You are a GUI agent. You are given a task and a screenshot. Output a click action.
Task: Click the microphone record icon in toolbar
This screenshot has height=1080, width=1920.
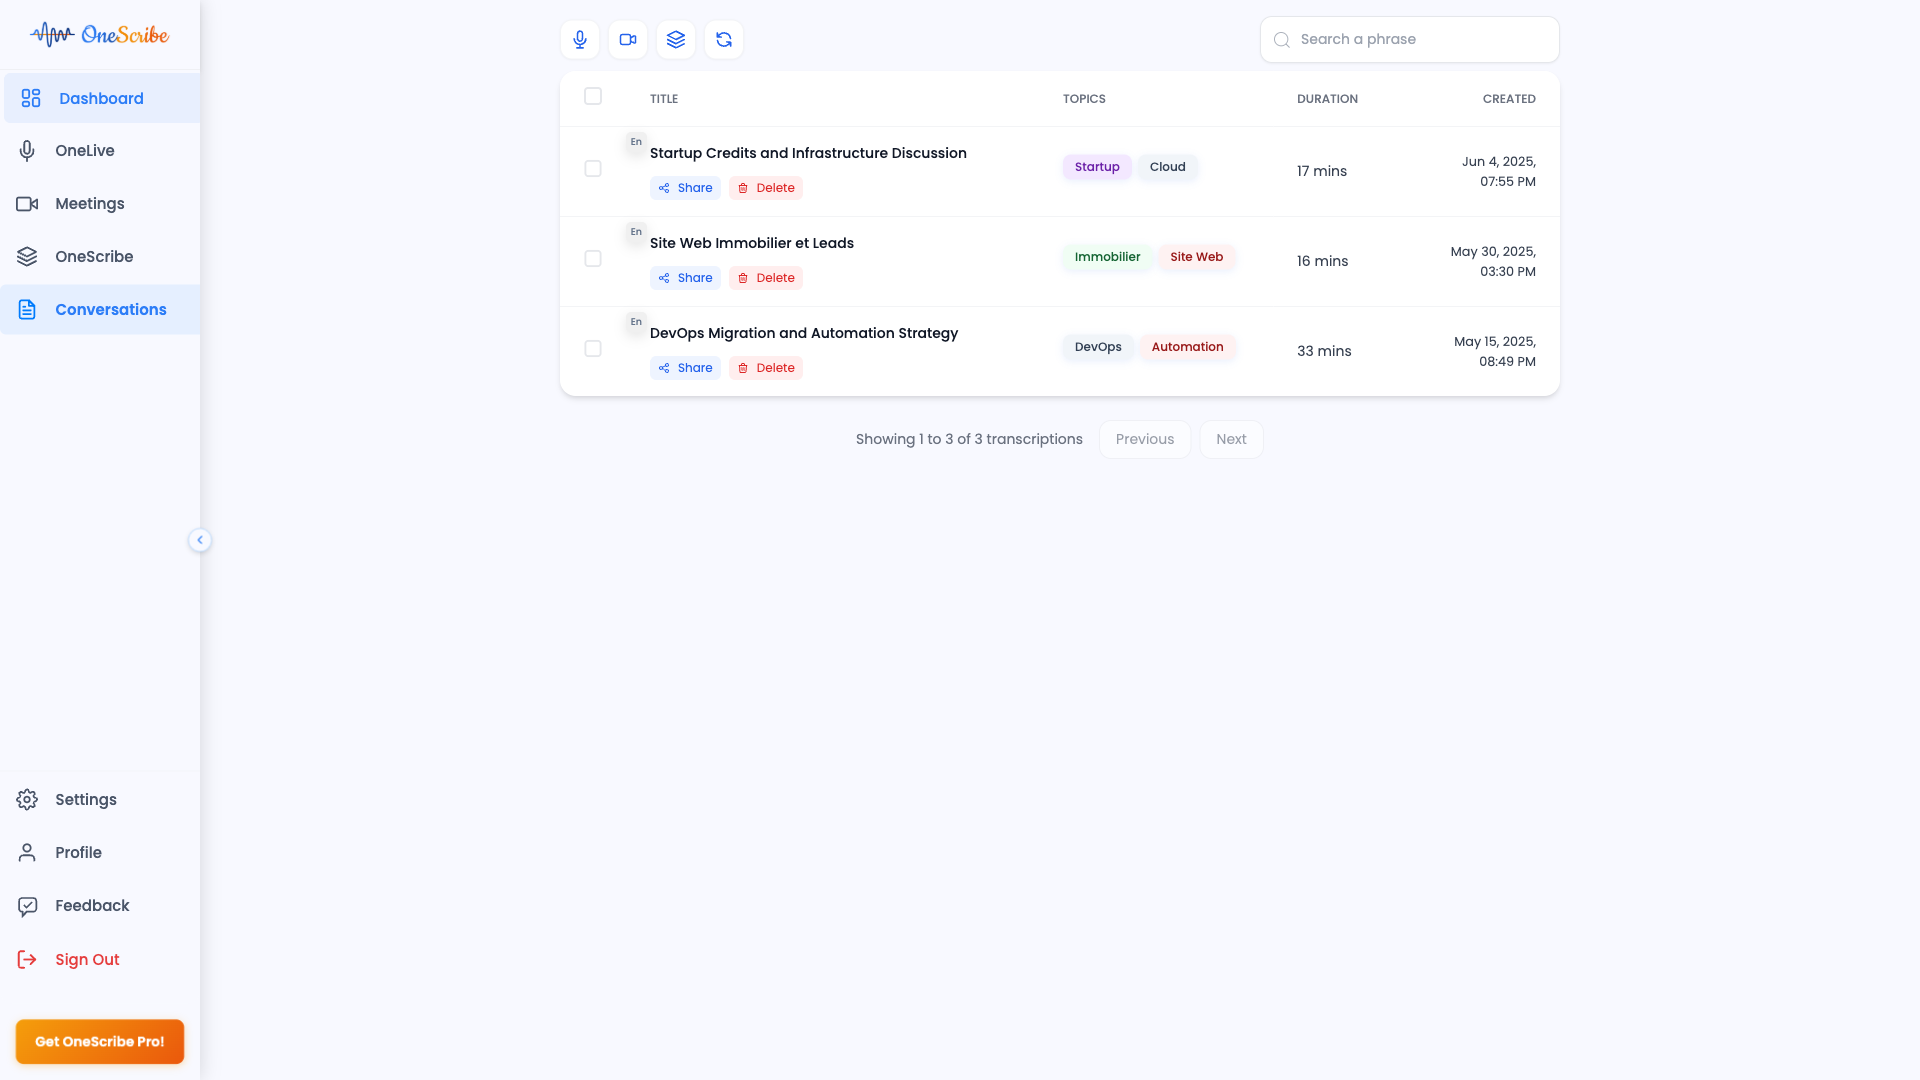(580, 40)
